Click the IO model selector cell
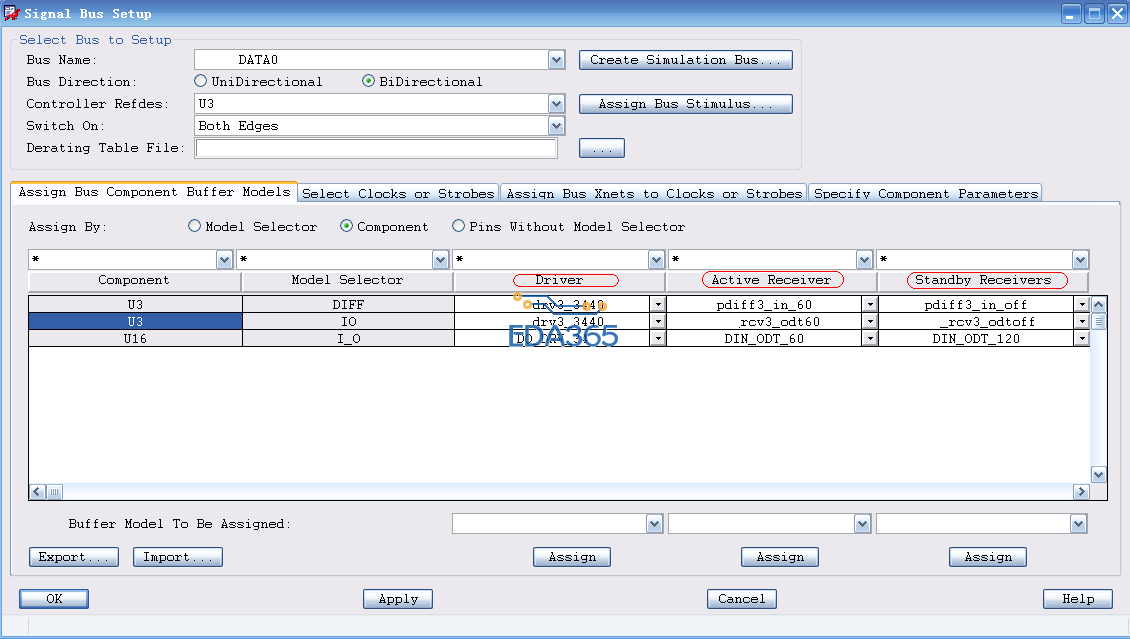This screenshot has height=639, width=1130. click(x=348, y=321)
